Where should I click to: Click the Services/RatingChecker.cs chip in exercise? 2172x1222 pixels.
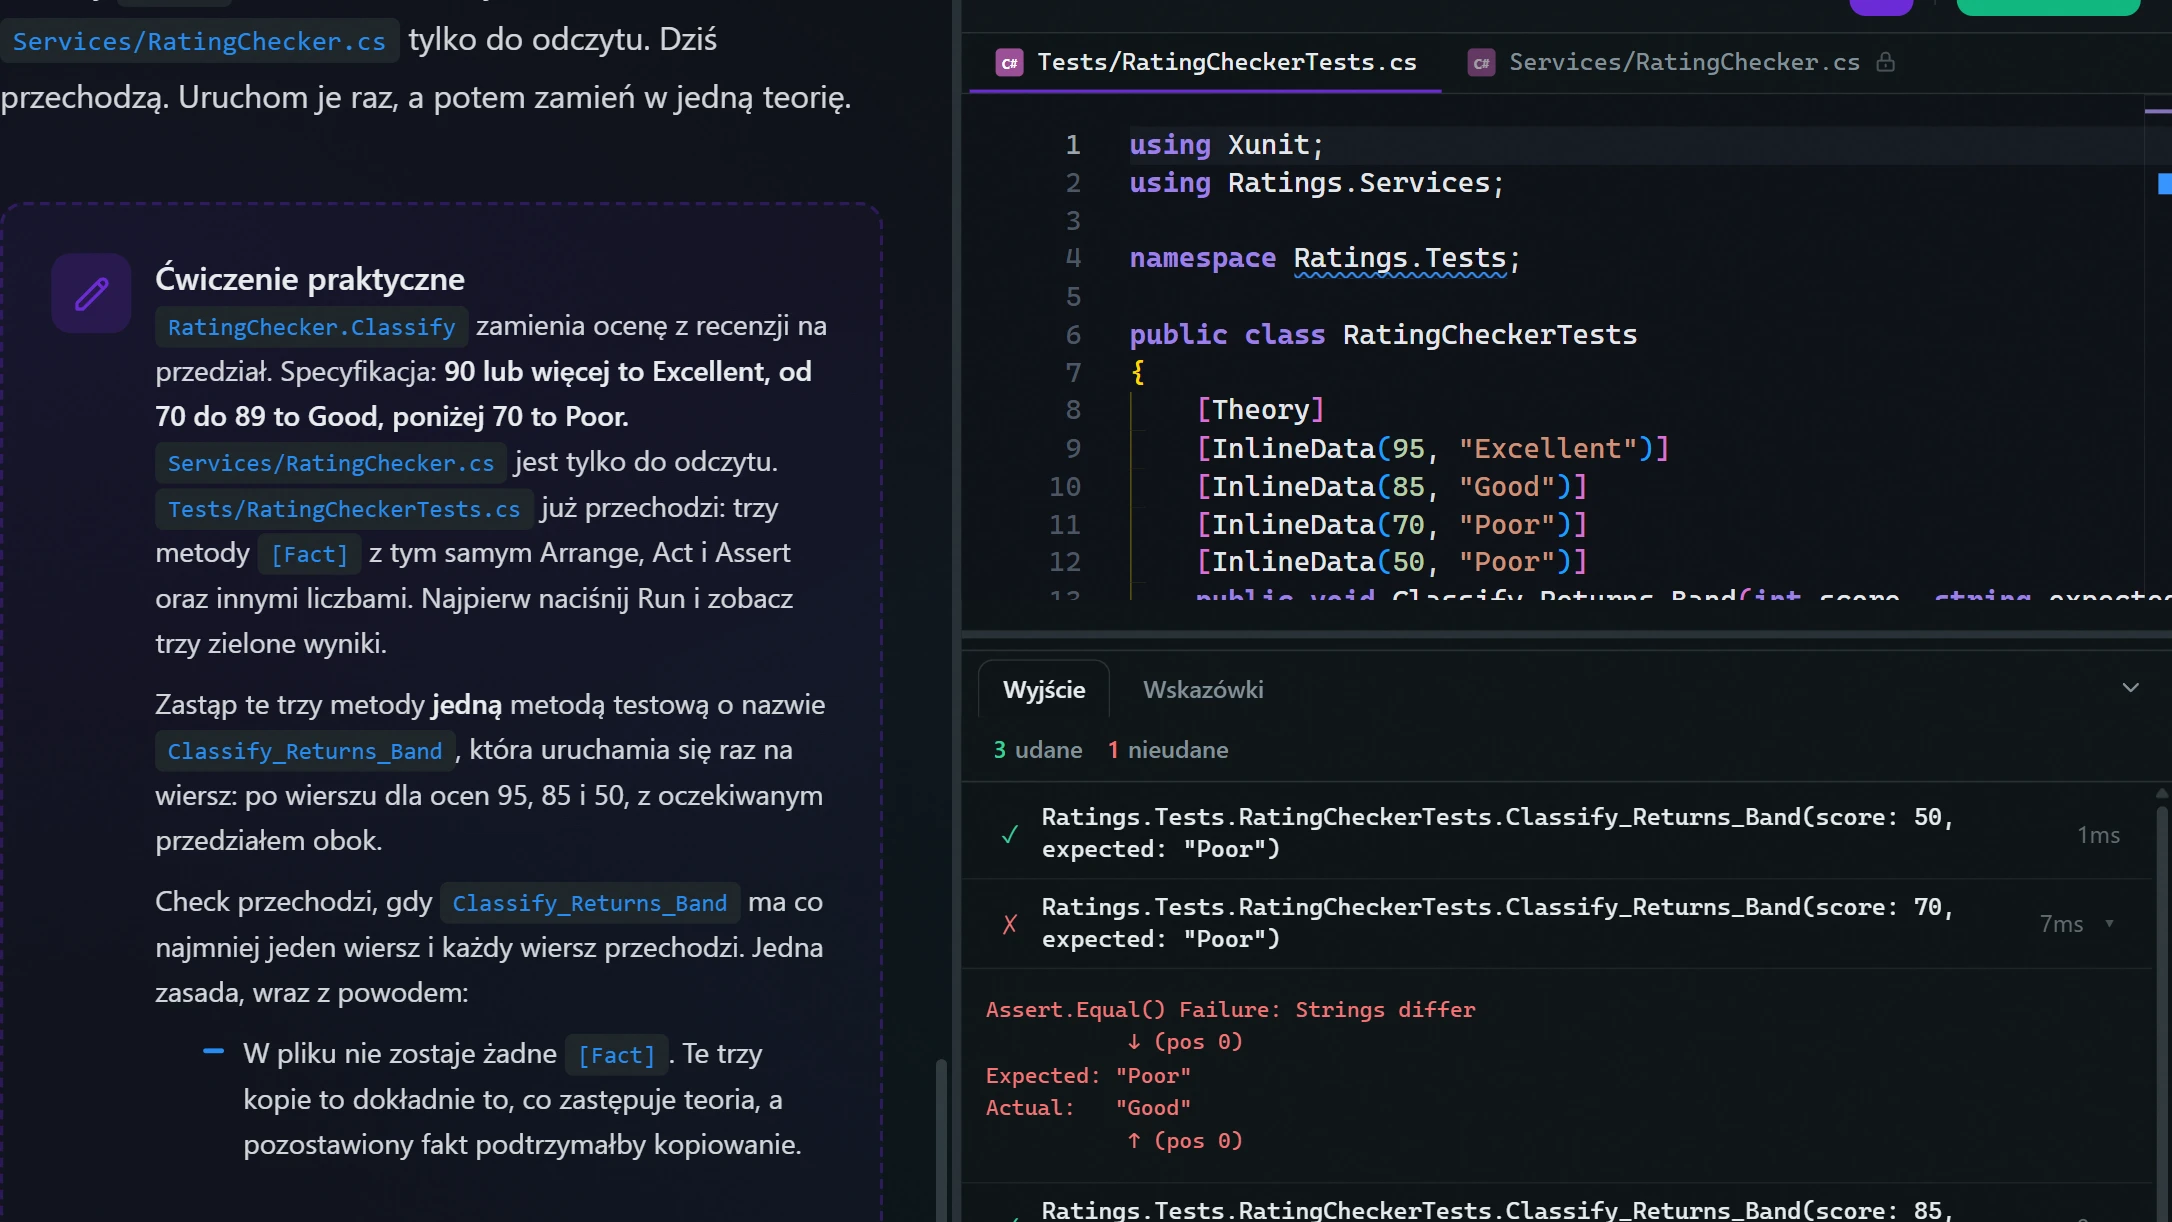click(331, 463)
